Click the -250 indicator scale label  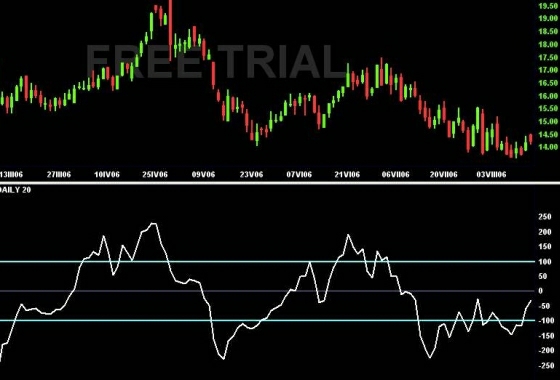coord(546,366)
